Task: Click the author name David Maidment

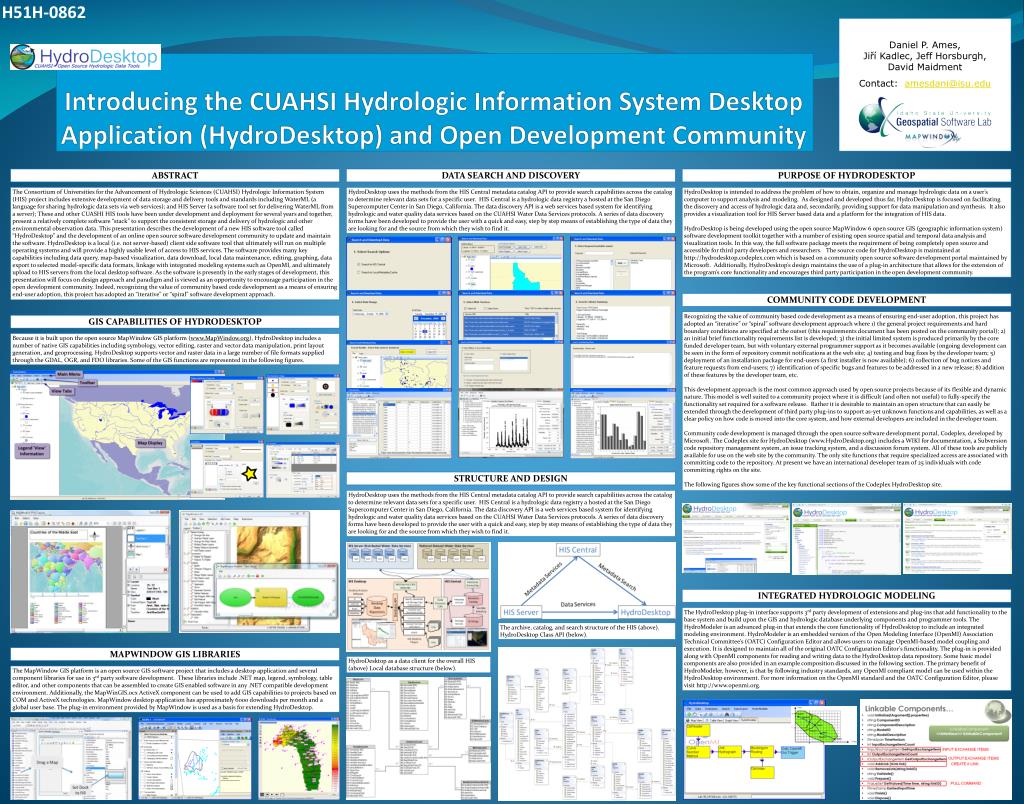Action: [x=924, y=67]
